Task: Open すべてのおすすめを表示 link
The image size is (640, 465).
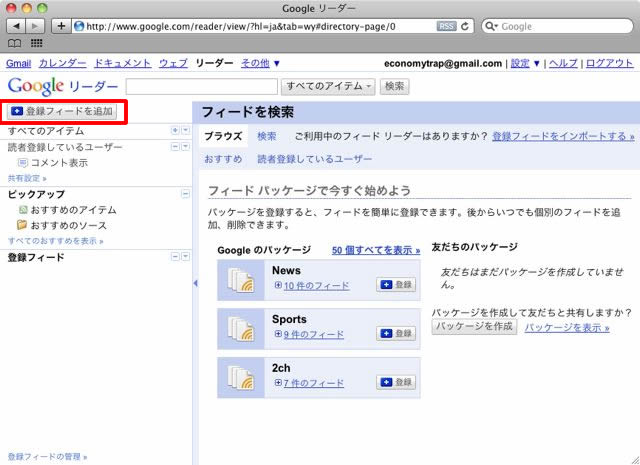Action: click(x=56, y=241)
